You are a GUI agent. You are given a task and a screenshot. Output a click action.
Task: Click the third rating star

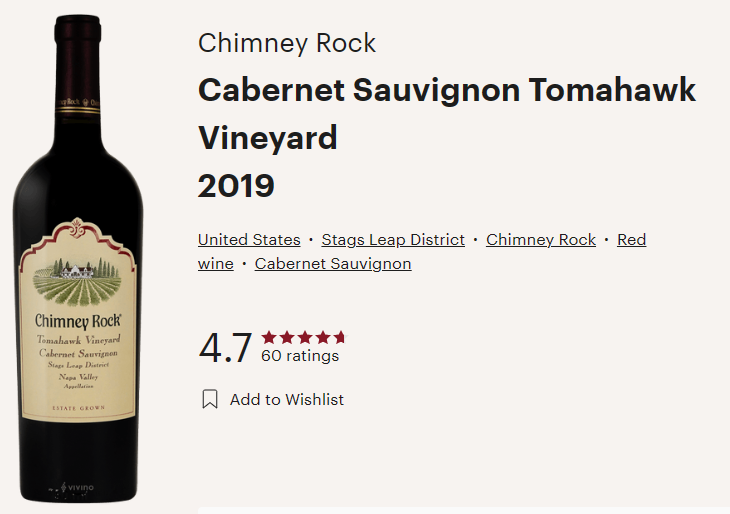[305, 337]
